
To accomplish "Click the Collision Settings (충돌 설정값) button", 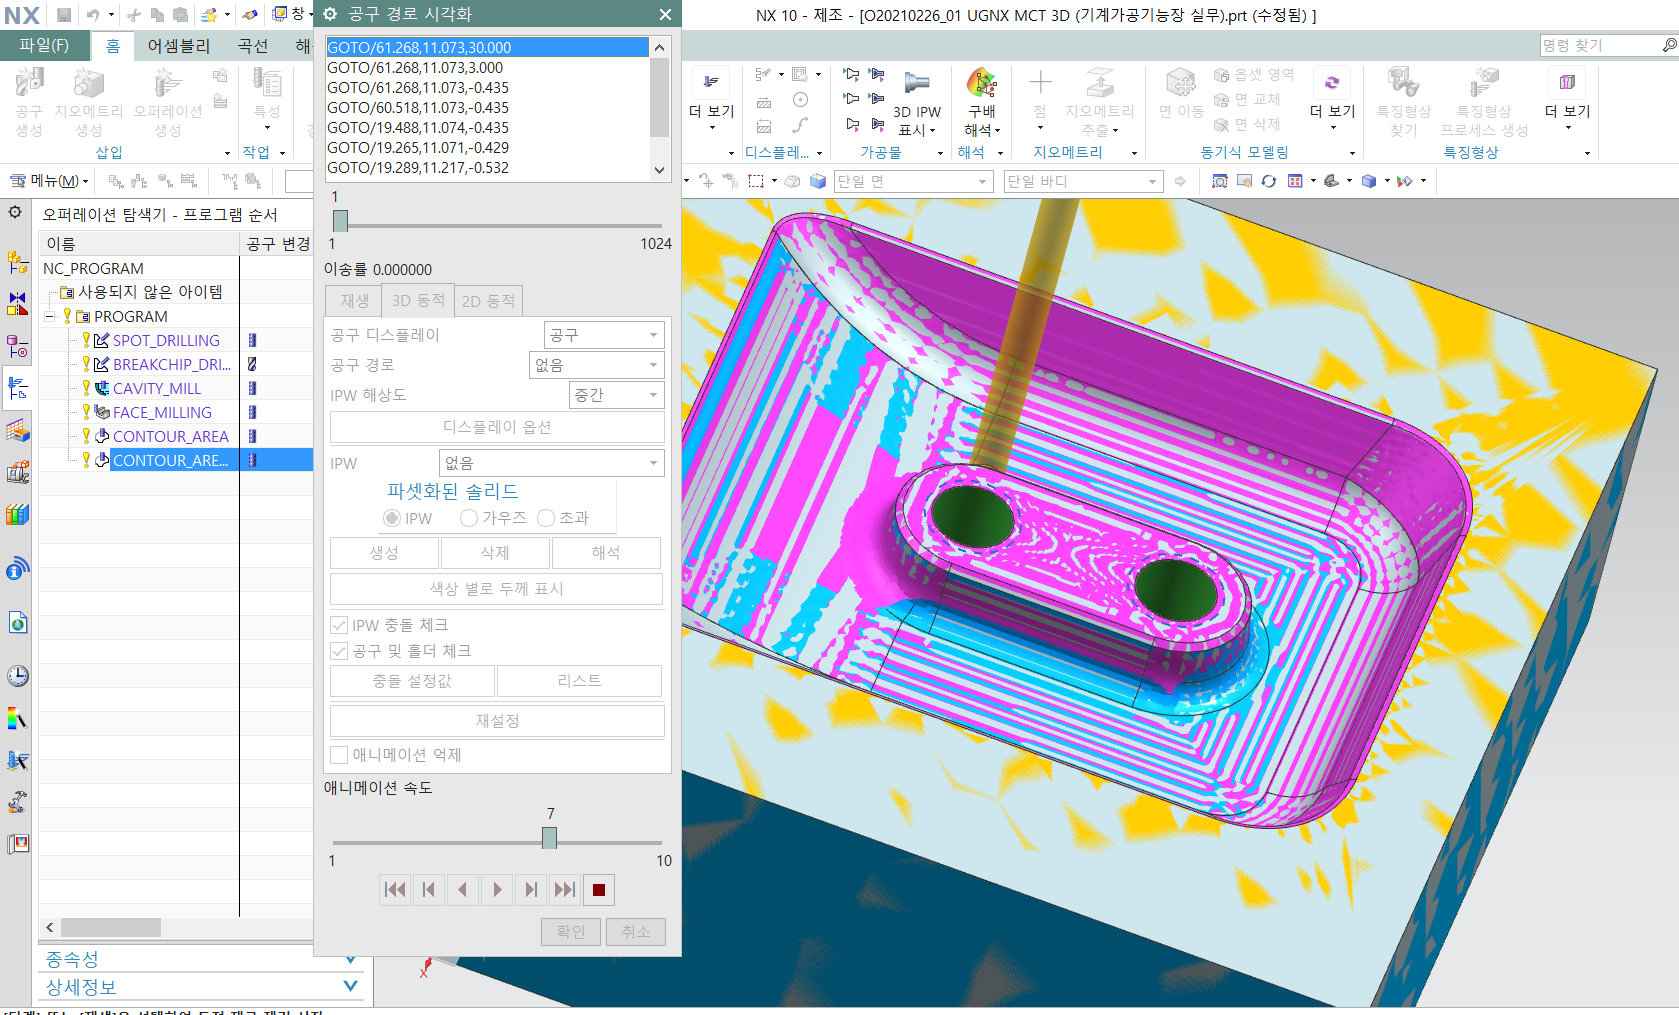I will 412,681.
